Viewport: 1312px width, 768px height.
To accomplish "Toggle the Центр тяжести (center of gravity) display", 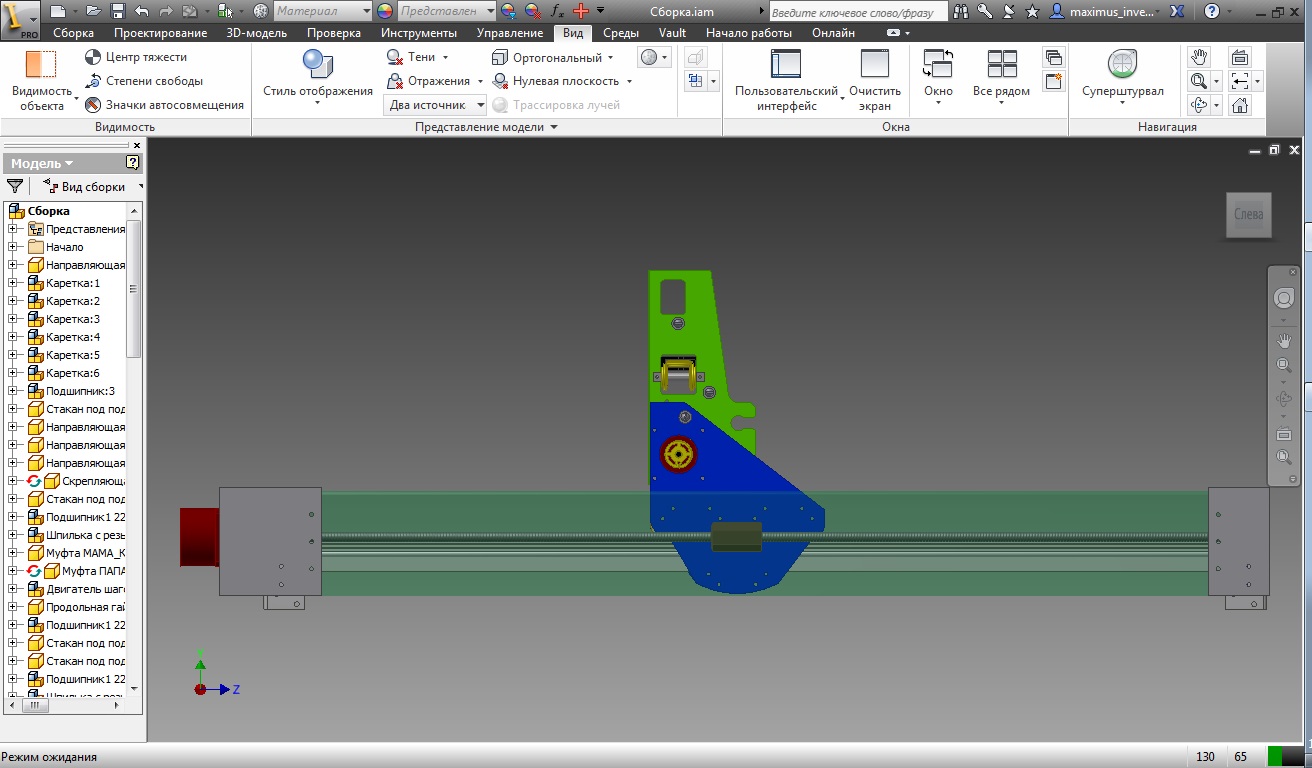I will pyautogui.click(x=135, y=57).
